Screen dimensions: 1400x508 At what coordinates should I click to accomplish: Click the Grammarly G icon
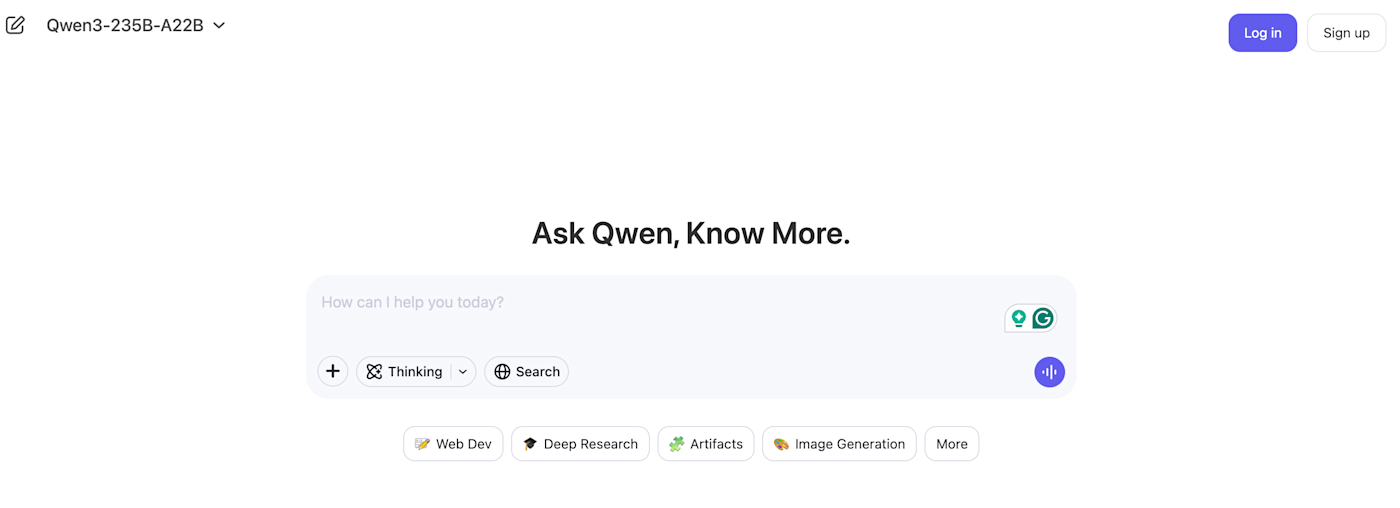[1043, 318]
